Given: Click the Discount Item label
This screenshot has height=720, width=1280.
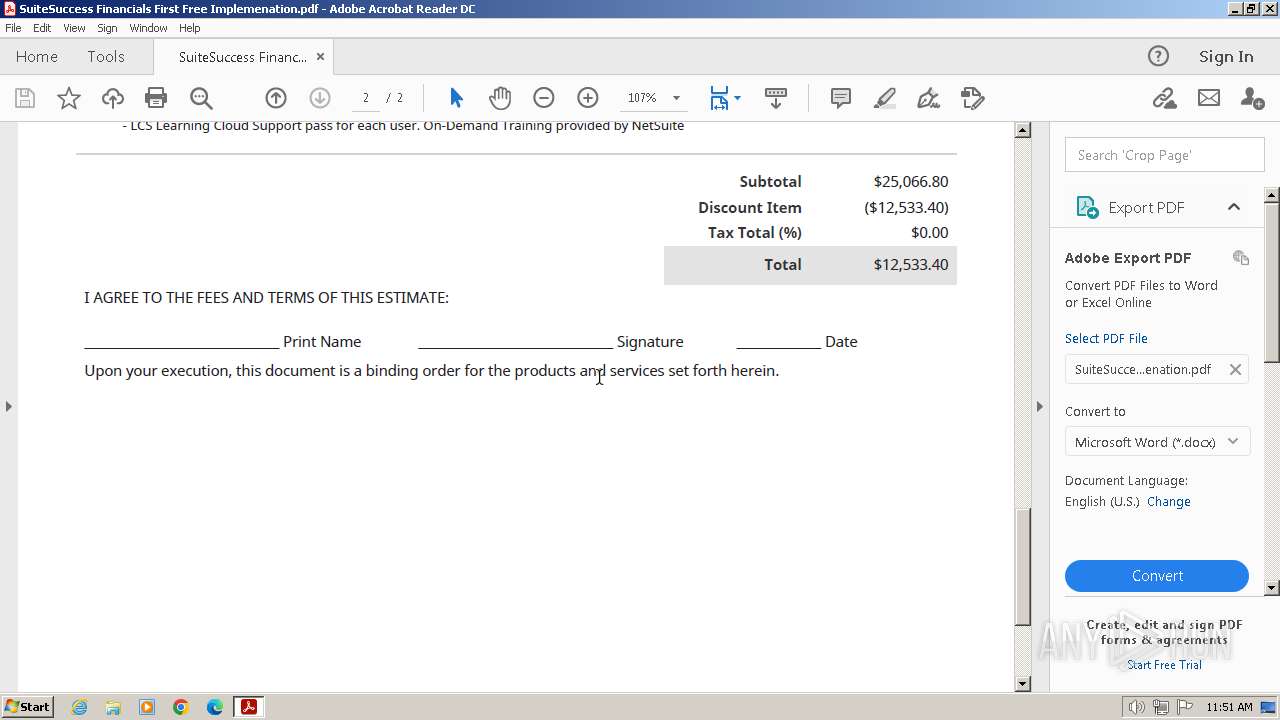Looking at the screenshot, I should pyautogui.click(x=749, y=207).
